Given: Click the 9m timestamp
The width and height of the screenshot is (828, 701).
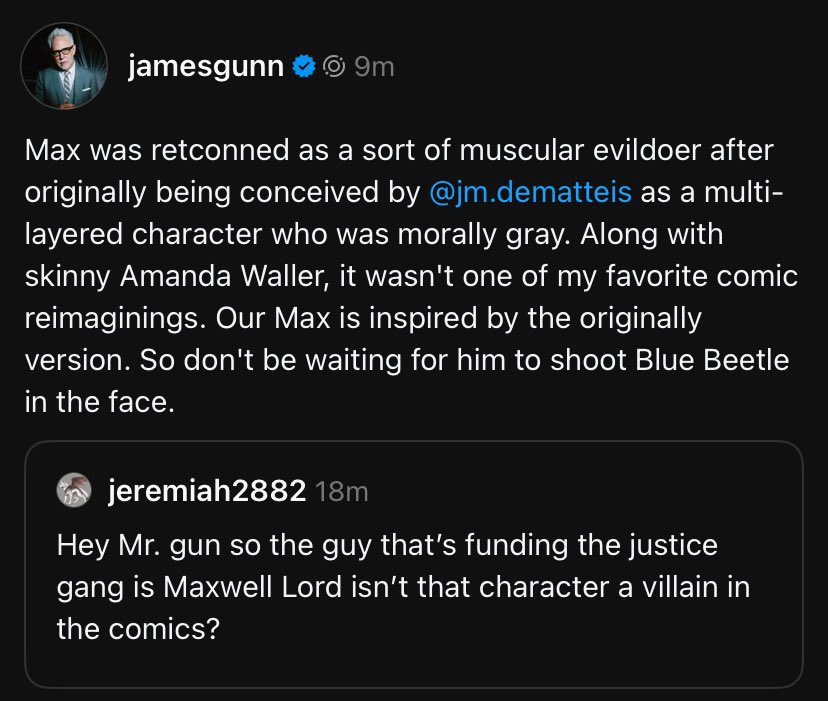Looking at the screenshot, I should pyautogui.click(x=374, y=67).
